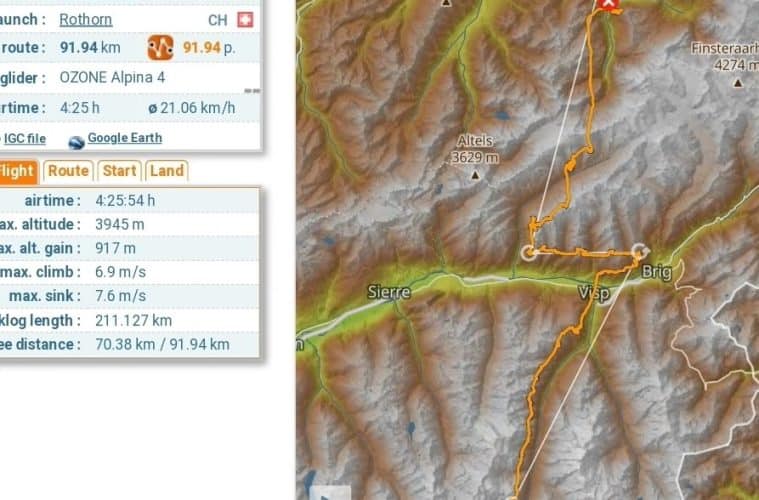Switch to the Start tab

click(119, 171)
